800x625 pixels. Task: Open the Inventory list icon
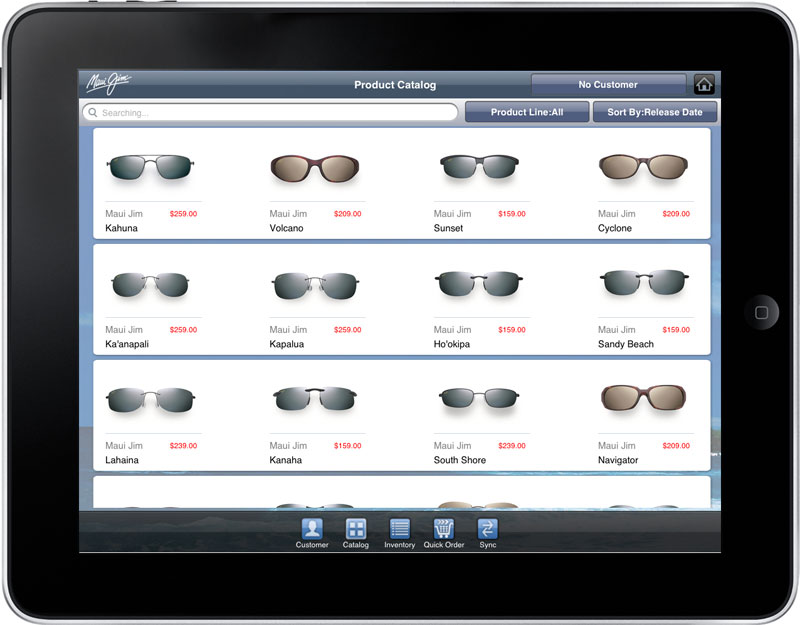400,529
